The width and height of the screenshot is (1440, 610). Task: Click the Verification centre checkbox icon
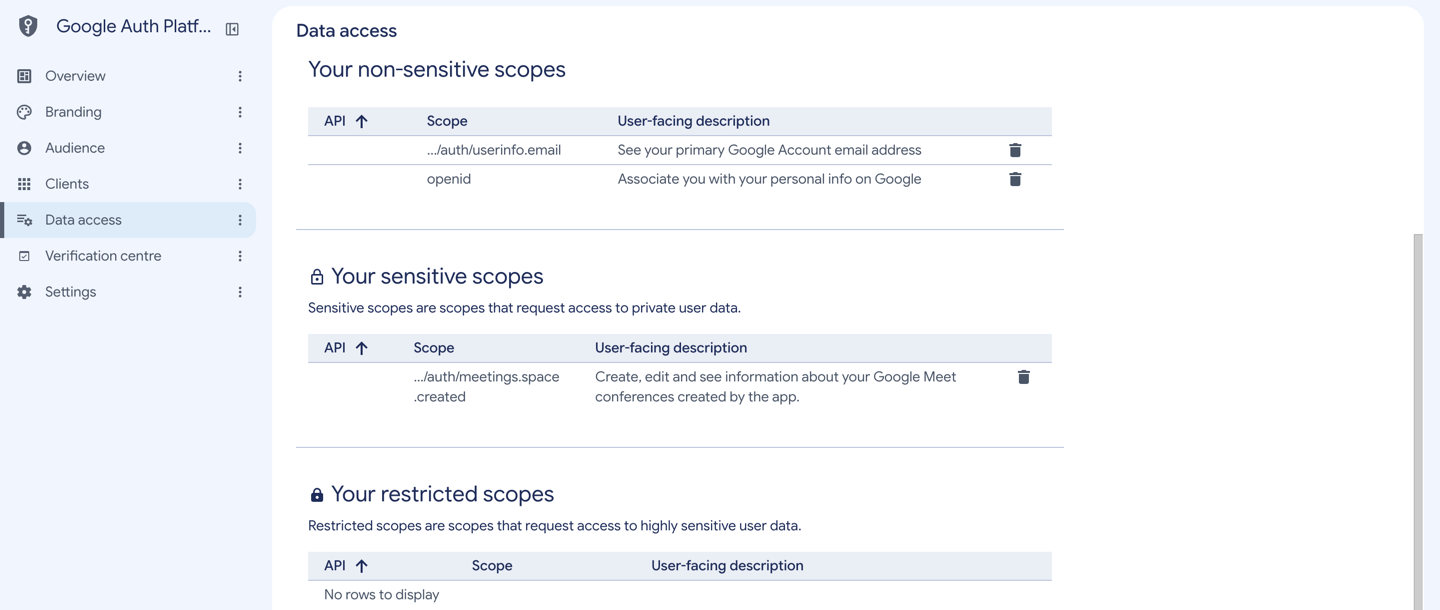(25, 256)
